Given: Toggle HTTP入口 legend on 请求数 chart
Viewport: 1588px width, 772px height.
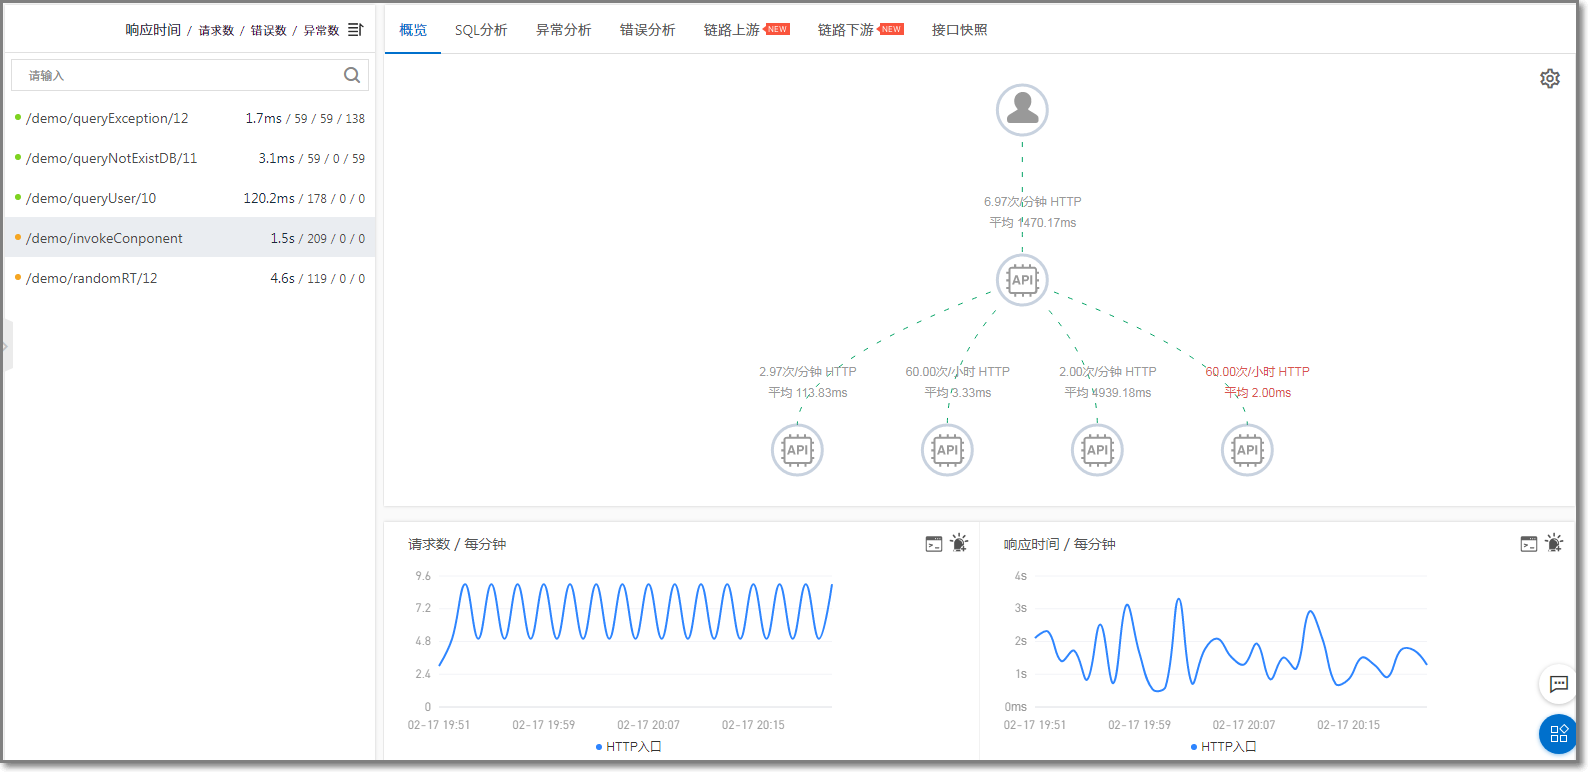Looking at the screenshot, I should pos(629,746).
